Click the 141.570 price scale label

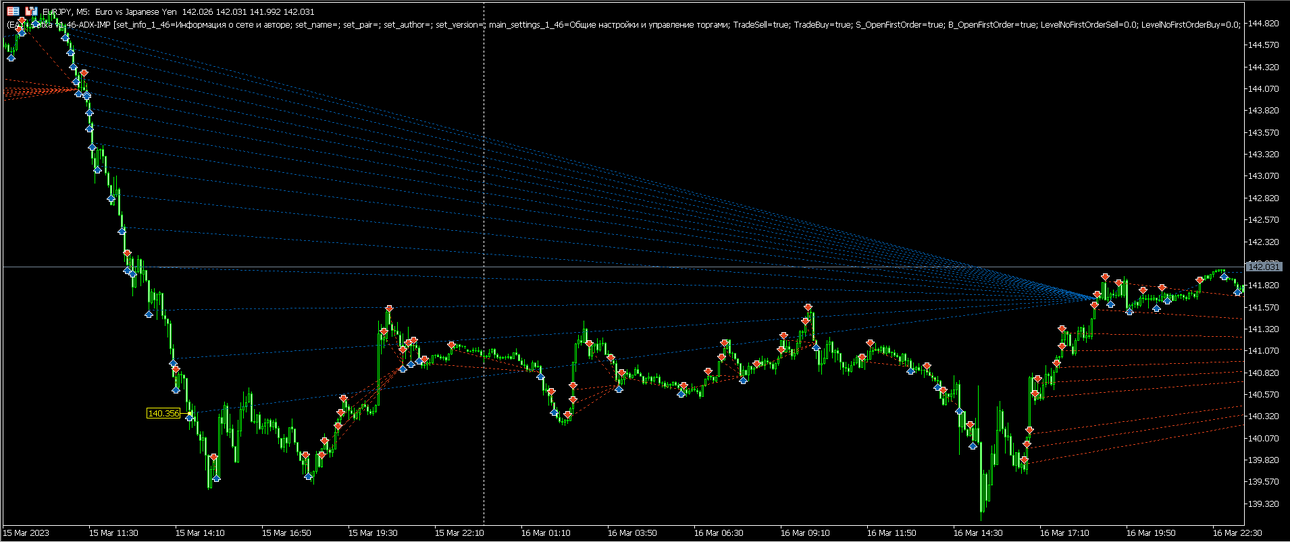1264,307
